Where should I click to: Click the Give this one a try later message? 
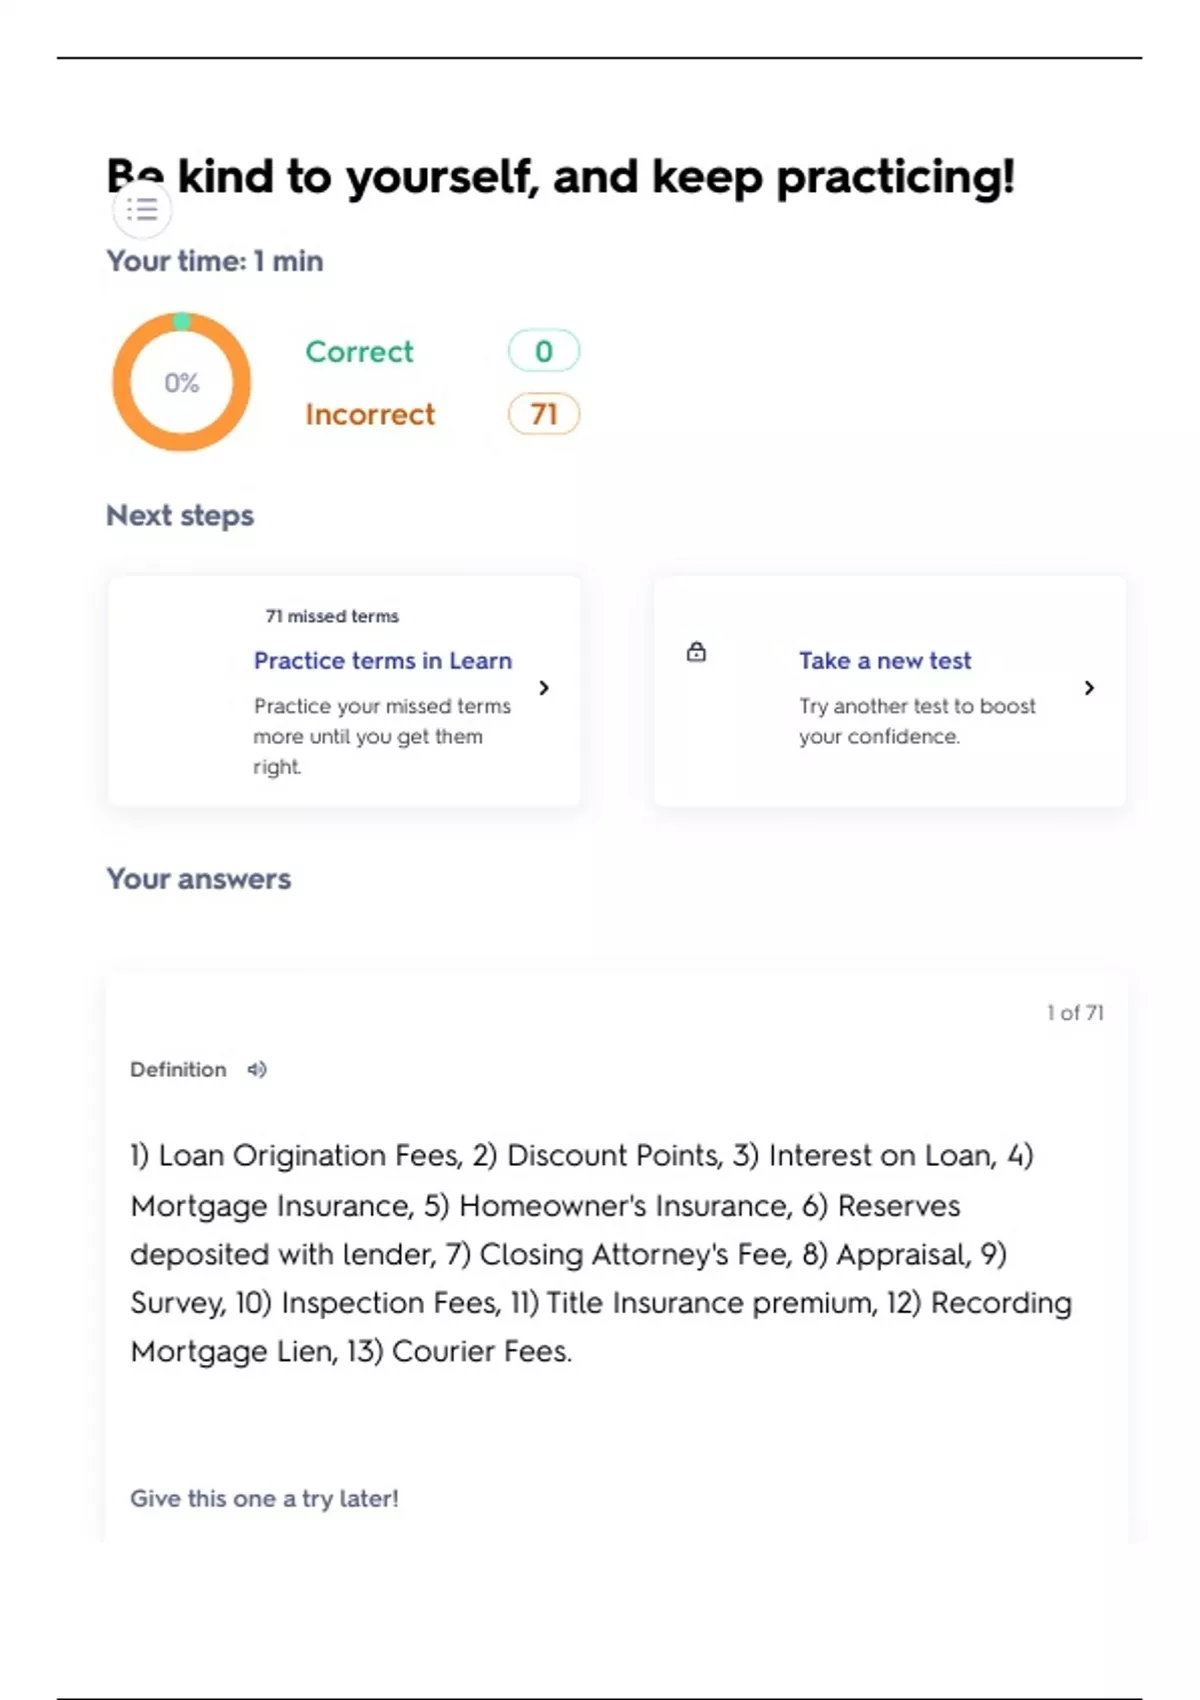tap(264, 1498)
